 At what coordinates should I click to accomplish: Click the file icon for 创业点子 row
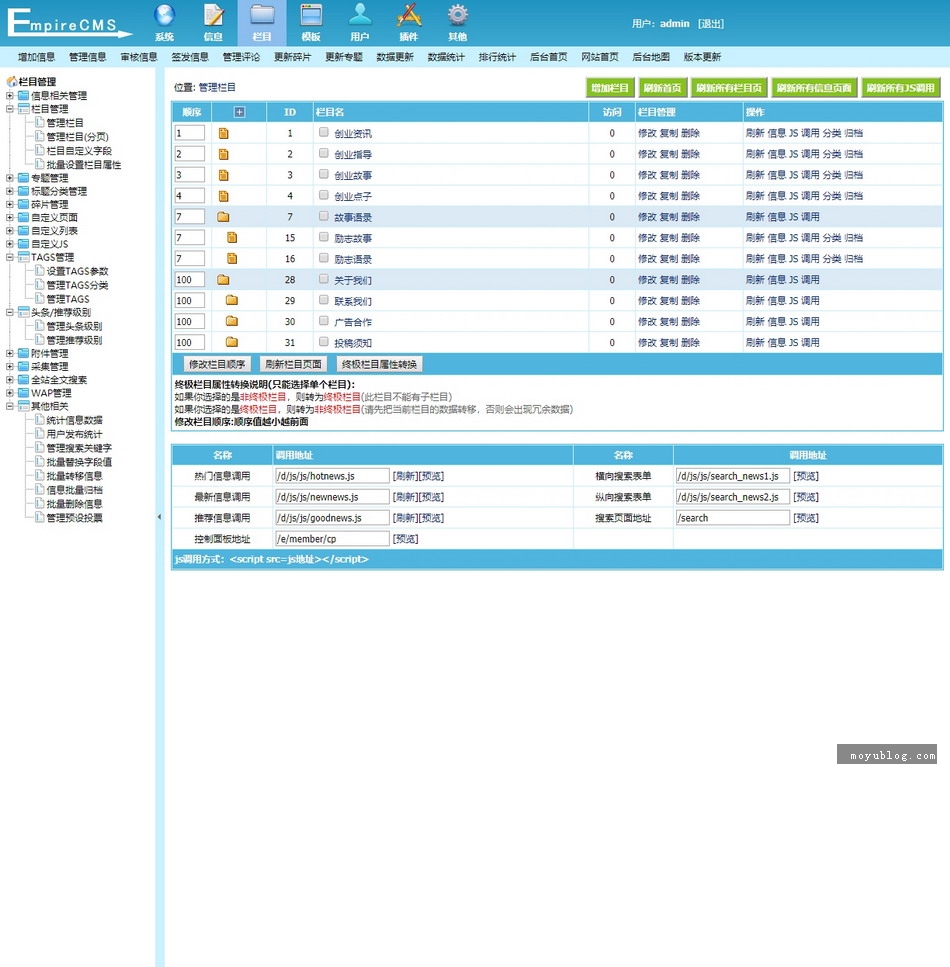[223, 196]
